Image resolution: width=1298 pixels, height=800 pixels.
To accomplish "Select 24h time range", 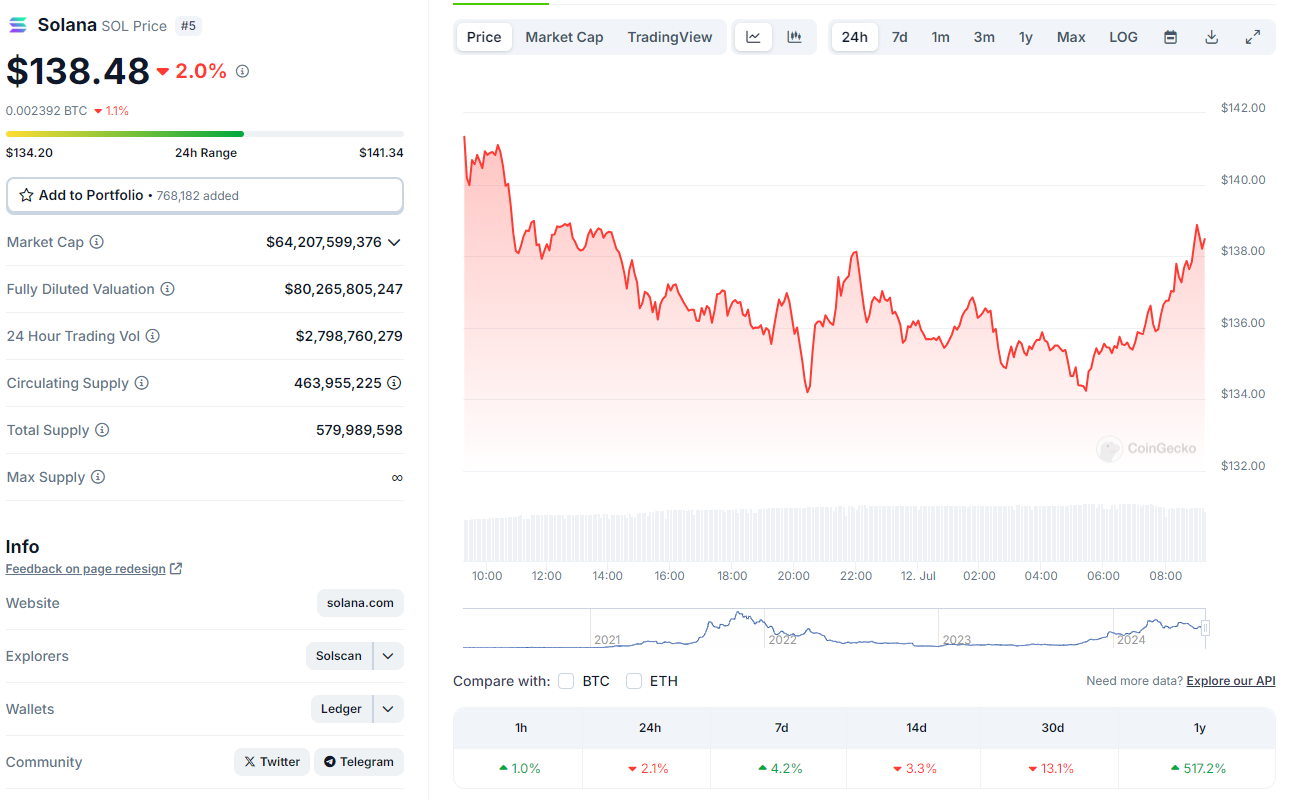I will pos(855,37).
